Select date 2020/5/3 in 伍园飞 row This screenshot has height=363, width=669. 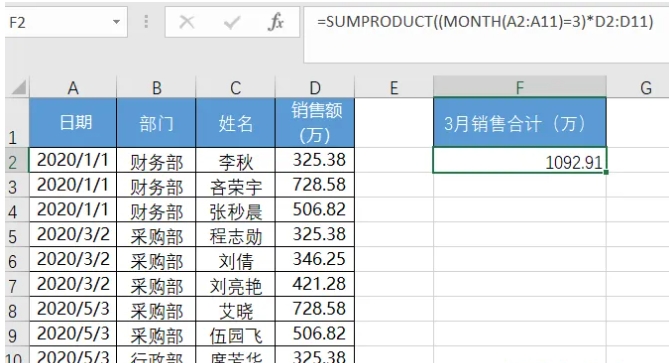click(x=73, y=334)
